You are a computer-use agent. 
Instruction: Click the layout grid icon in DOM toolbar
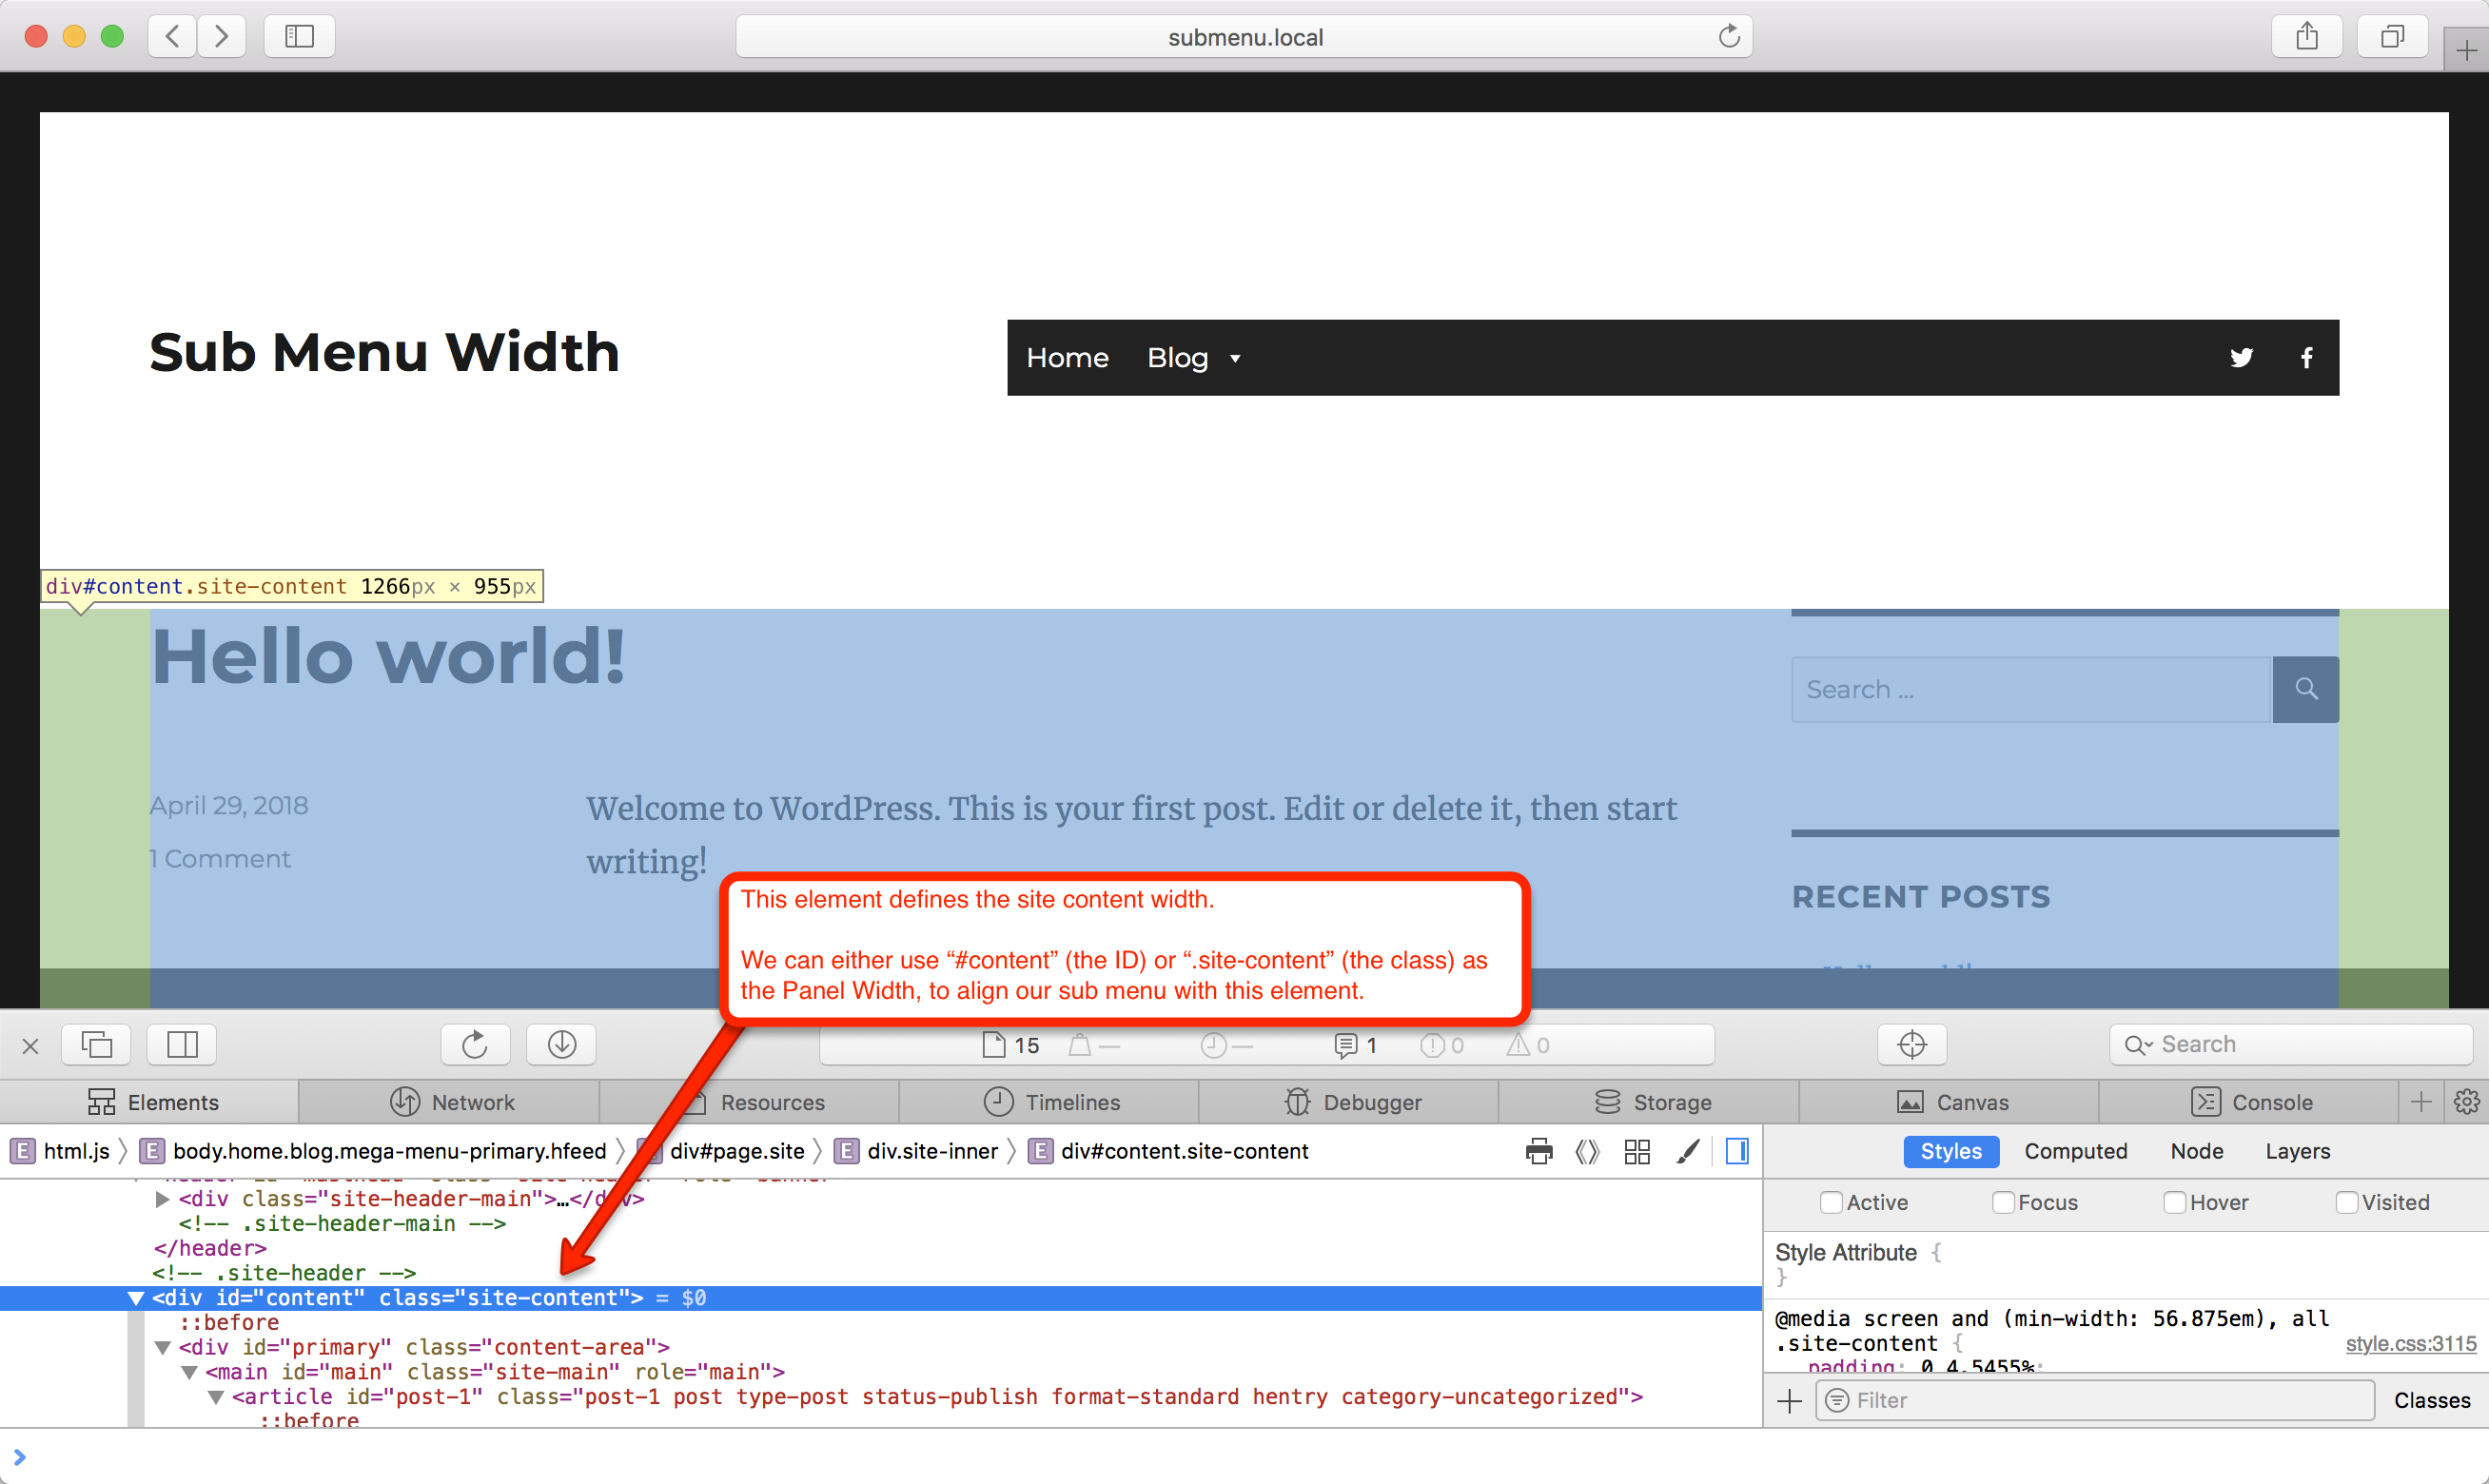click(1637, 1151)
